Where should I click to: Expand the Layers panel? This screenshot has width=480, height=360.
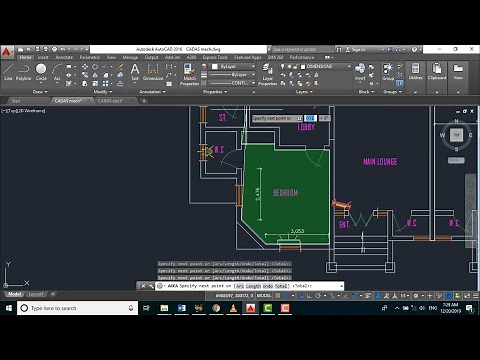(304, 92)
